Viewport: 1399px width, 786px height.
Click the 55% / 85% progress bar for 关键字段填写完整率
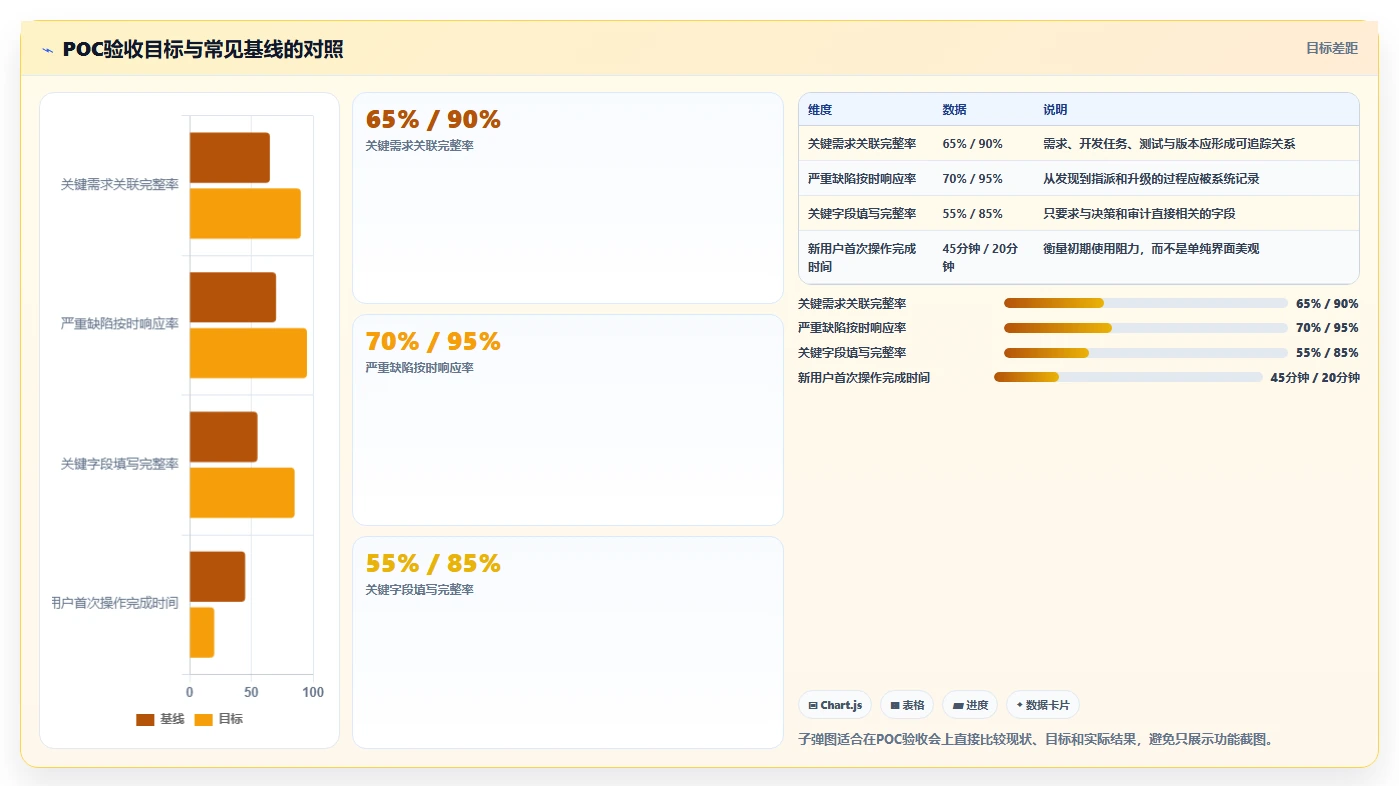tap(1146, 352)
